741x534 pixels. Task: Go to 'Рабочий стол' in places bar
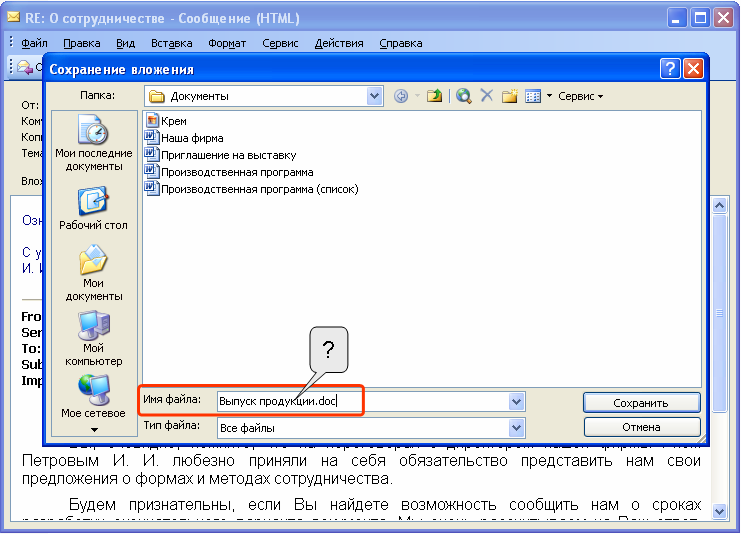click(x=93, y=208)
